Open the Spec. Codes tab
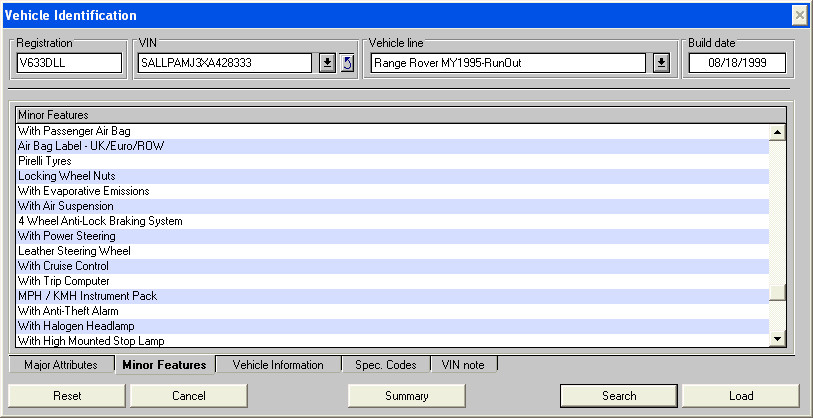The image size is (813, 418). coord(386,365)
